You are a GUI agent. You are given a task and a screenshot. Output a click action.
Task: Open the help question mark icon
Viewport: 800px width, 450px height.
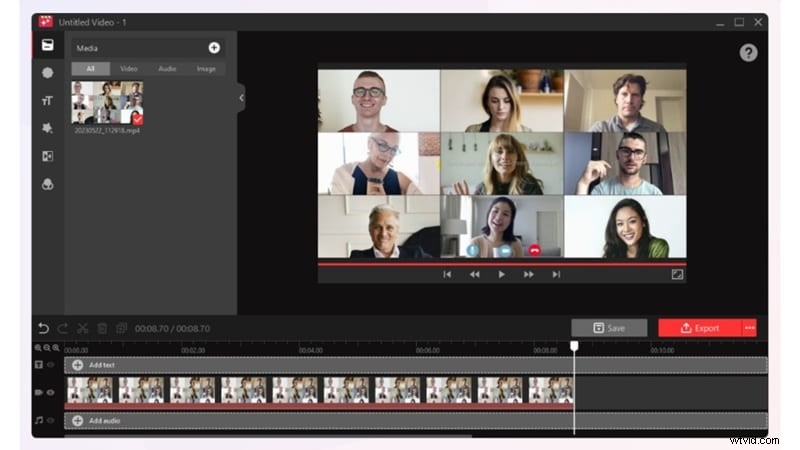click(748, 53)
